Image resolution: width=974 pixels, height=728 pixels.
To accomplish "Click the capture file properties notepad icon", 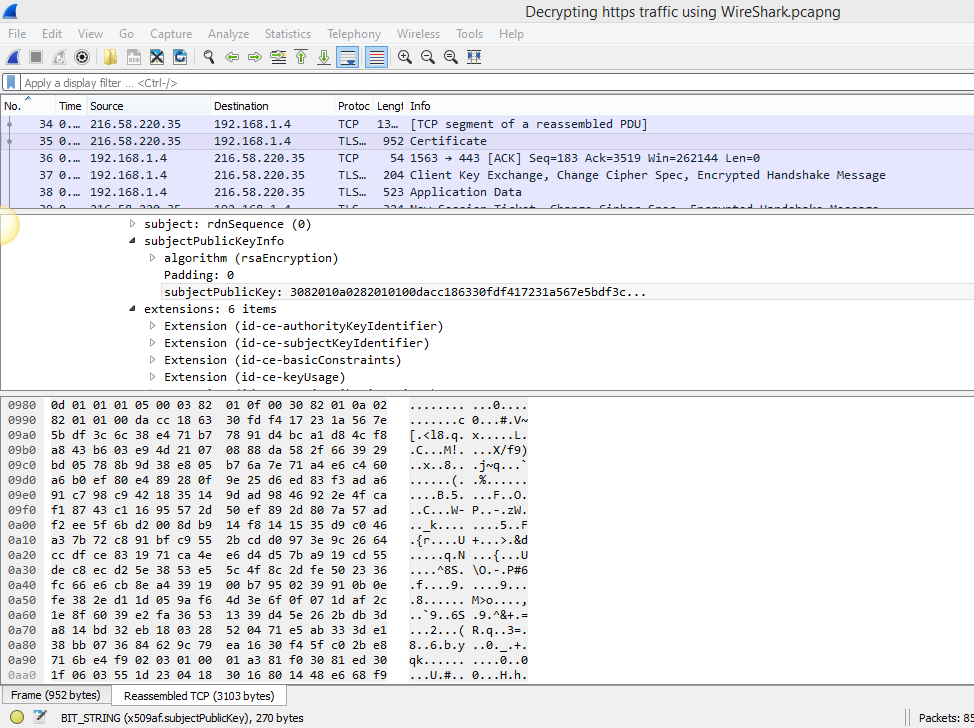I will 39,717.
